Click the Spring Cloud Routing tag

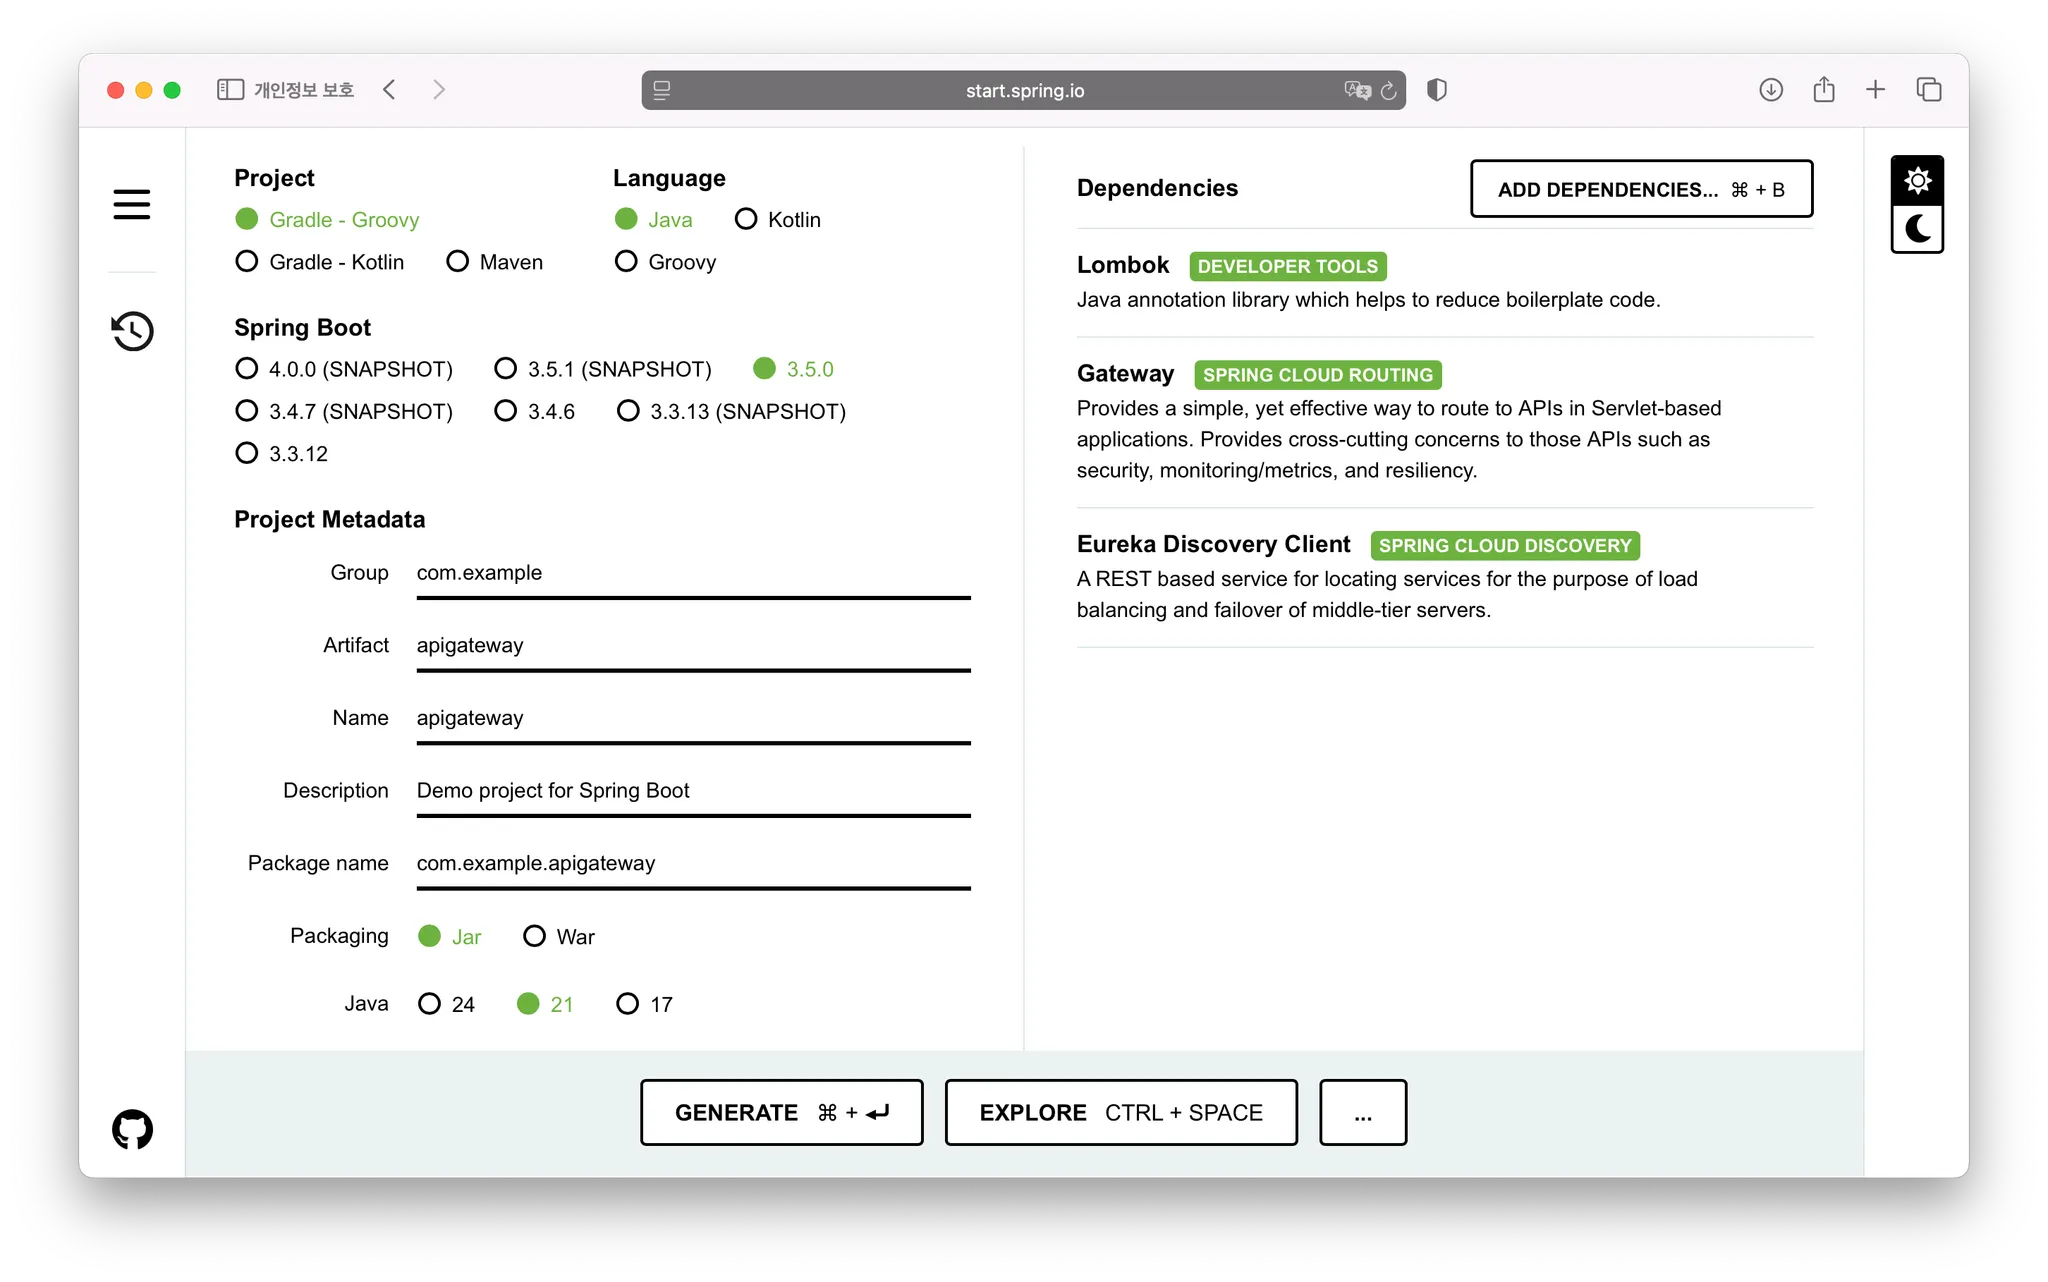pos(1318,375)
